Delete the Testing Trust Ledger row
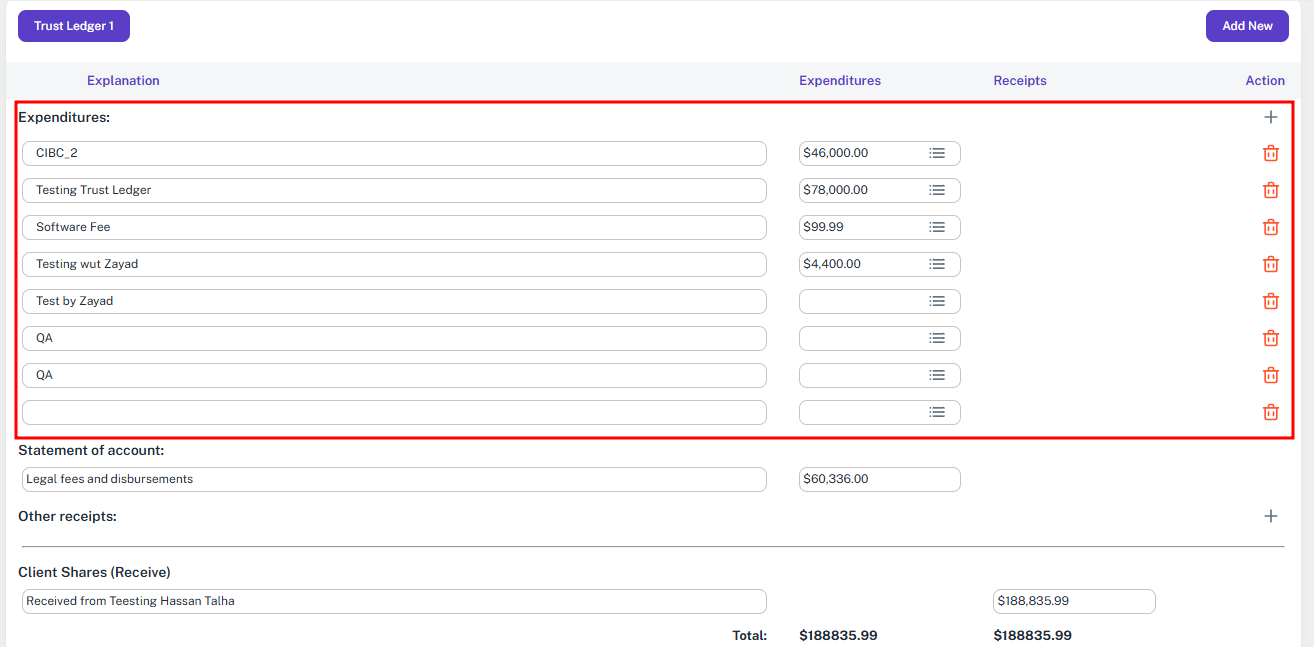1314x647 pixels. (1270, 190)
